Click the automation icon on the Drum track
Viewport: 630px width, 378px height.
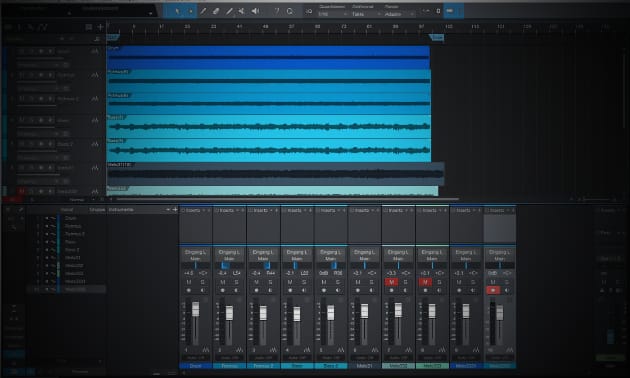[95, 52]
